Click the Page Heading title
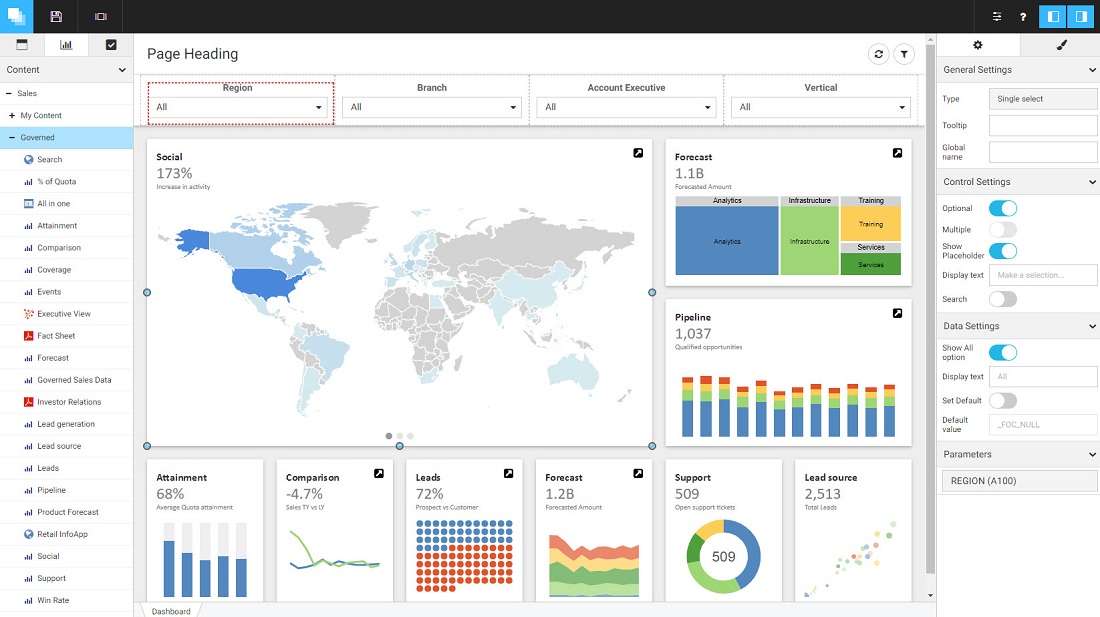Viewport: 1100px width, 617px height. 192,54
